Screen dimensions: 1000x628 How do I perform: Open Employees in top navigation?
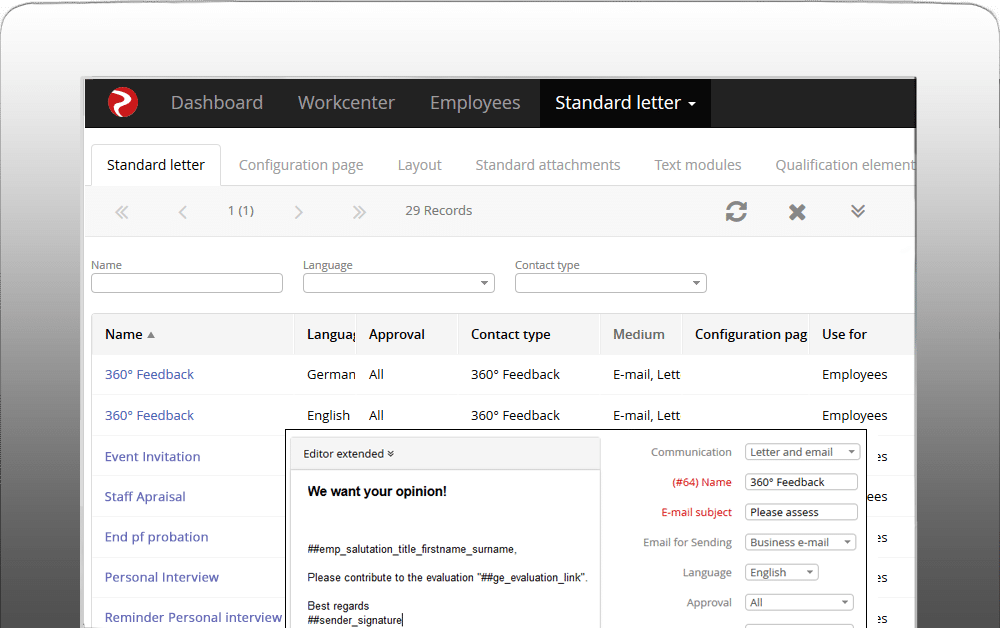(x=475, y=103)
